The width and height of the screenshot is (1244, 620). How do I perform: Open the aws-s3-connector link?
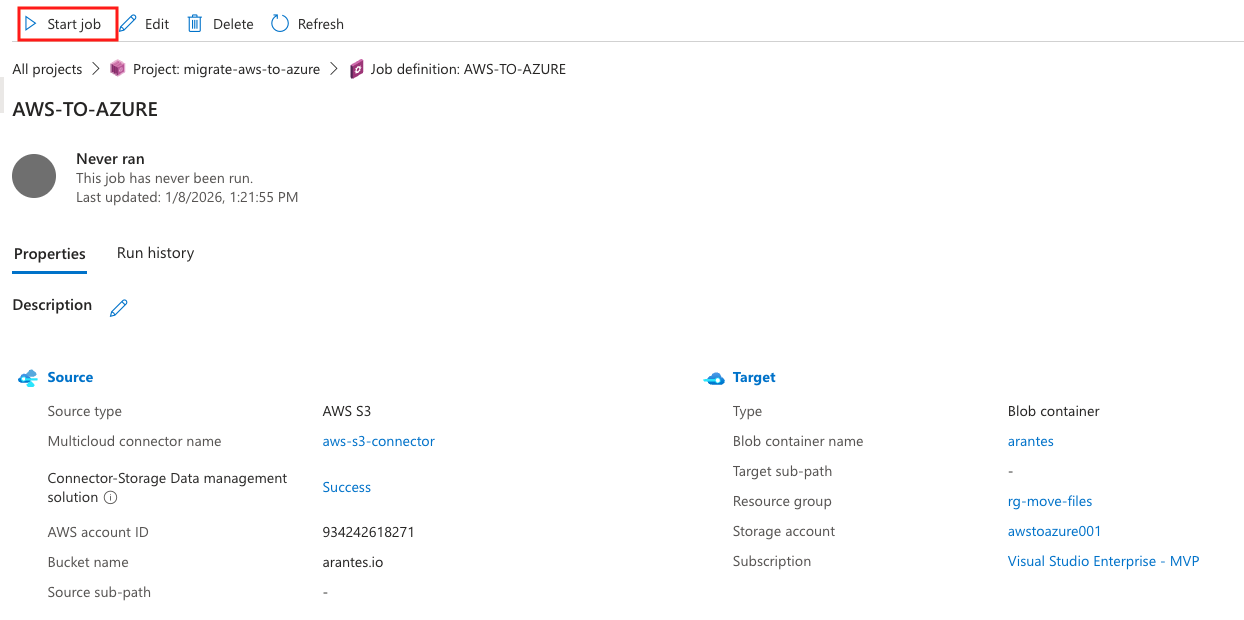(x=378, y=441)
